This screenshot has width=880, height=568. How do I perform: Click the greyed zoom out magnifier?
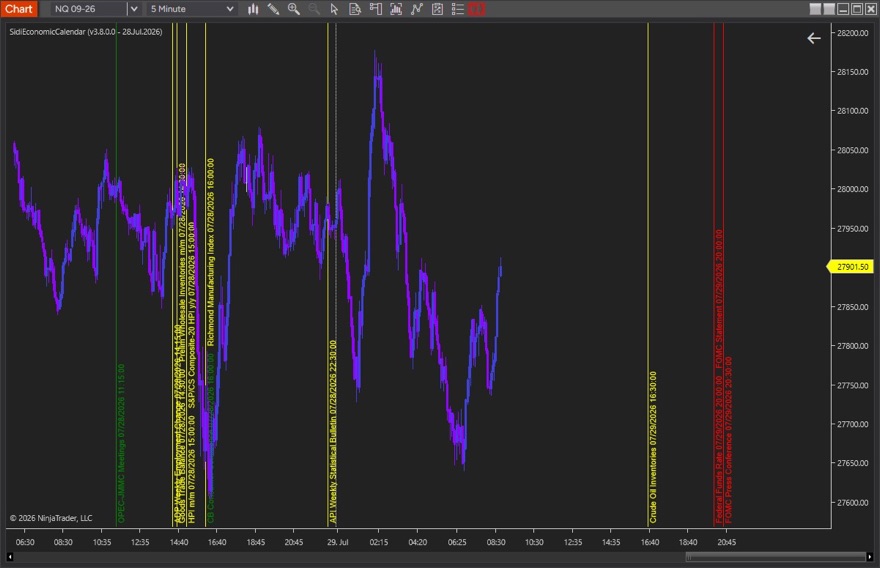click(314, 9)
